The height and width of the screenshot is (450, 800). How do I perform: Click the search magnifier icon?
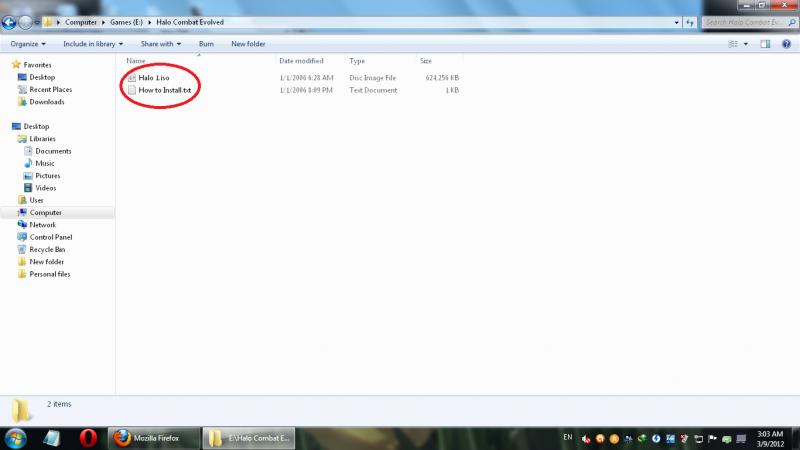point(792,22)
